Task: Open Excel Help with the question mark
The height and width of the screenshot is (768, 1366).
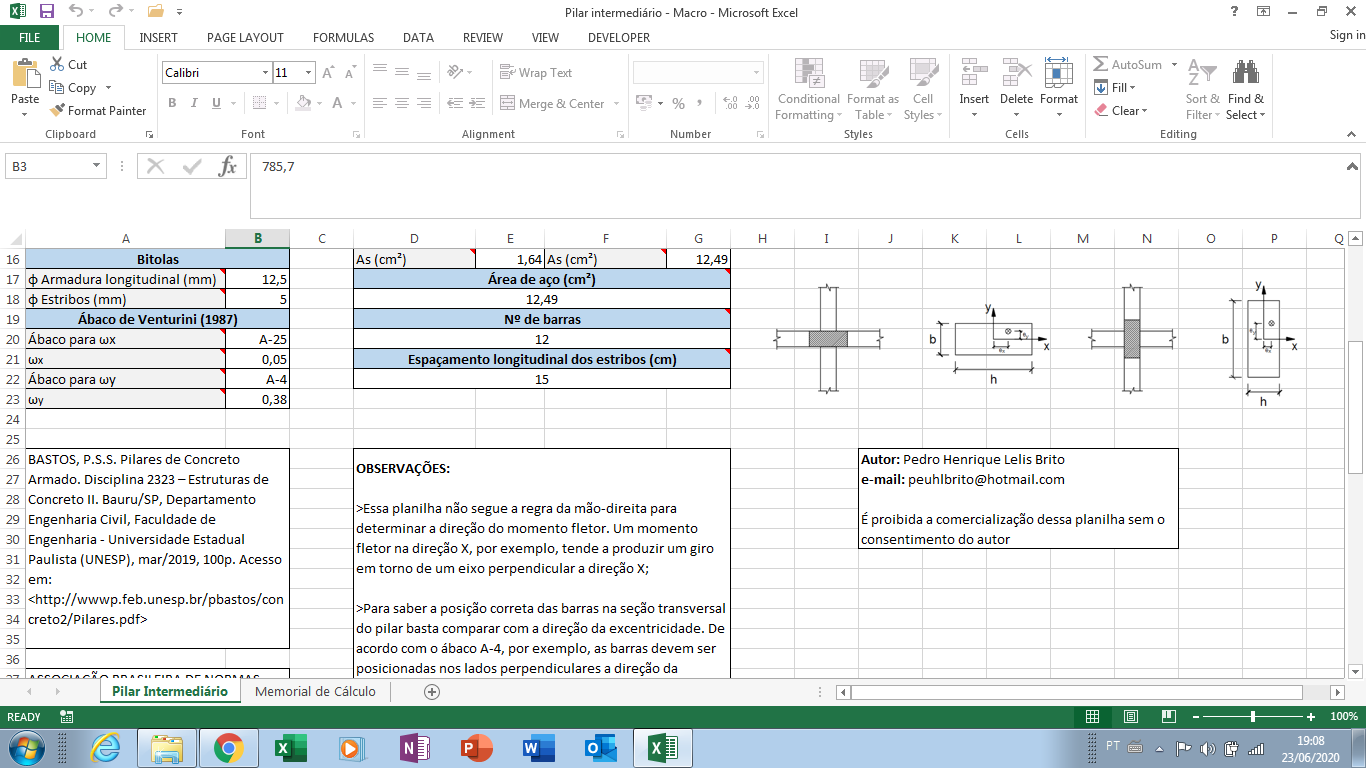Action: [1235, 12]
